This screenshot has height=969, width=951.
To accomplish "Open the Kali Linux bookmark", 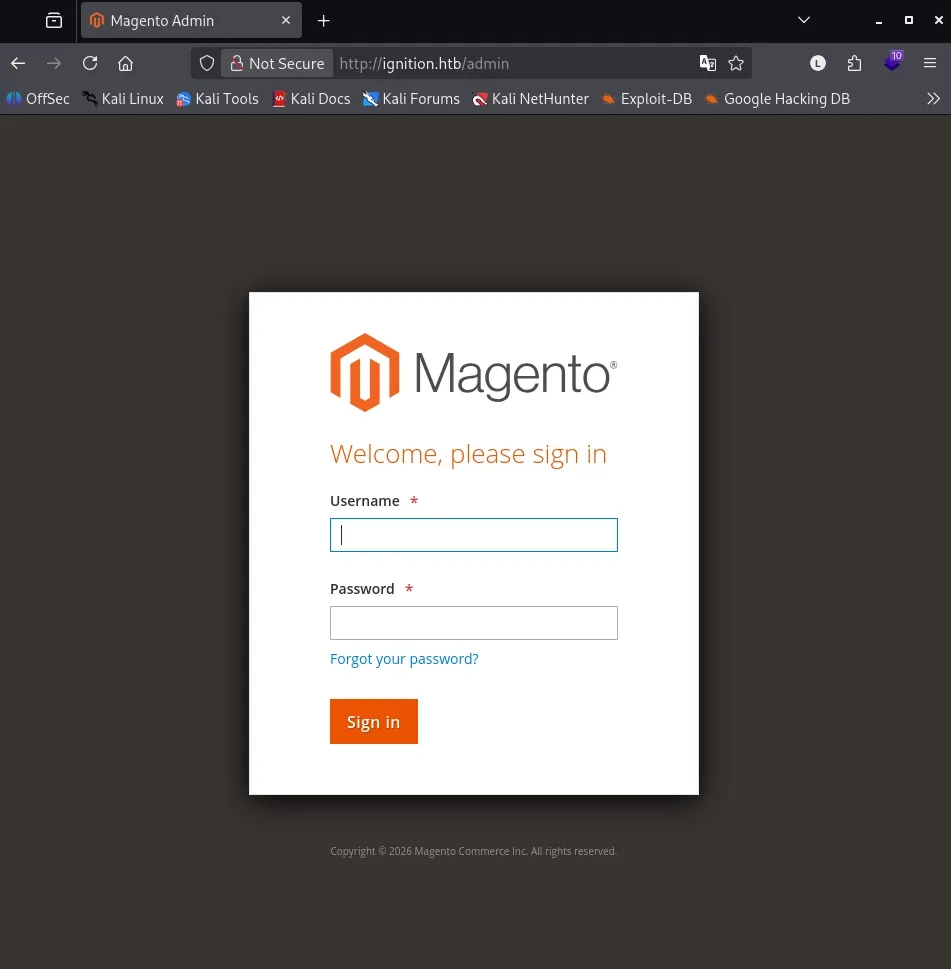I will click(123, 99).
